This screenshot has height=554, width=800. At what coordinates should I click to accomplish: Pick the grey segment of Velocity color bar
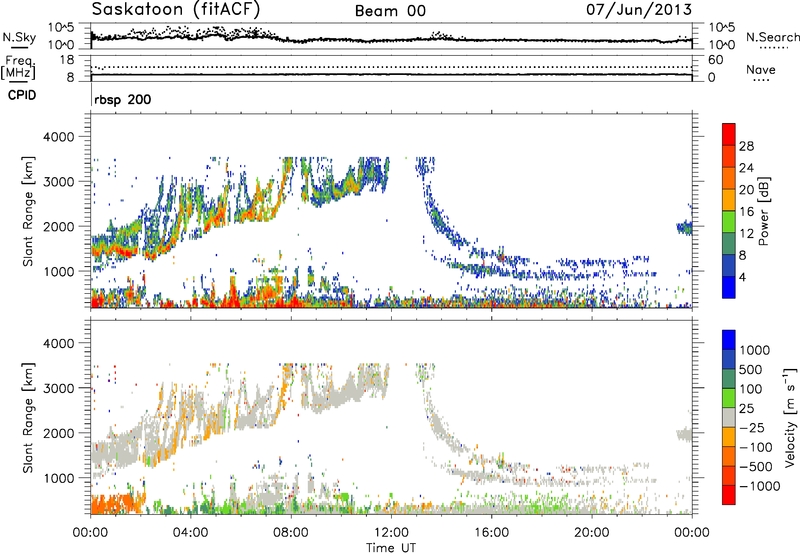[729, 417]
